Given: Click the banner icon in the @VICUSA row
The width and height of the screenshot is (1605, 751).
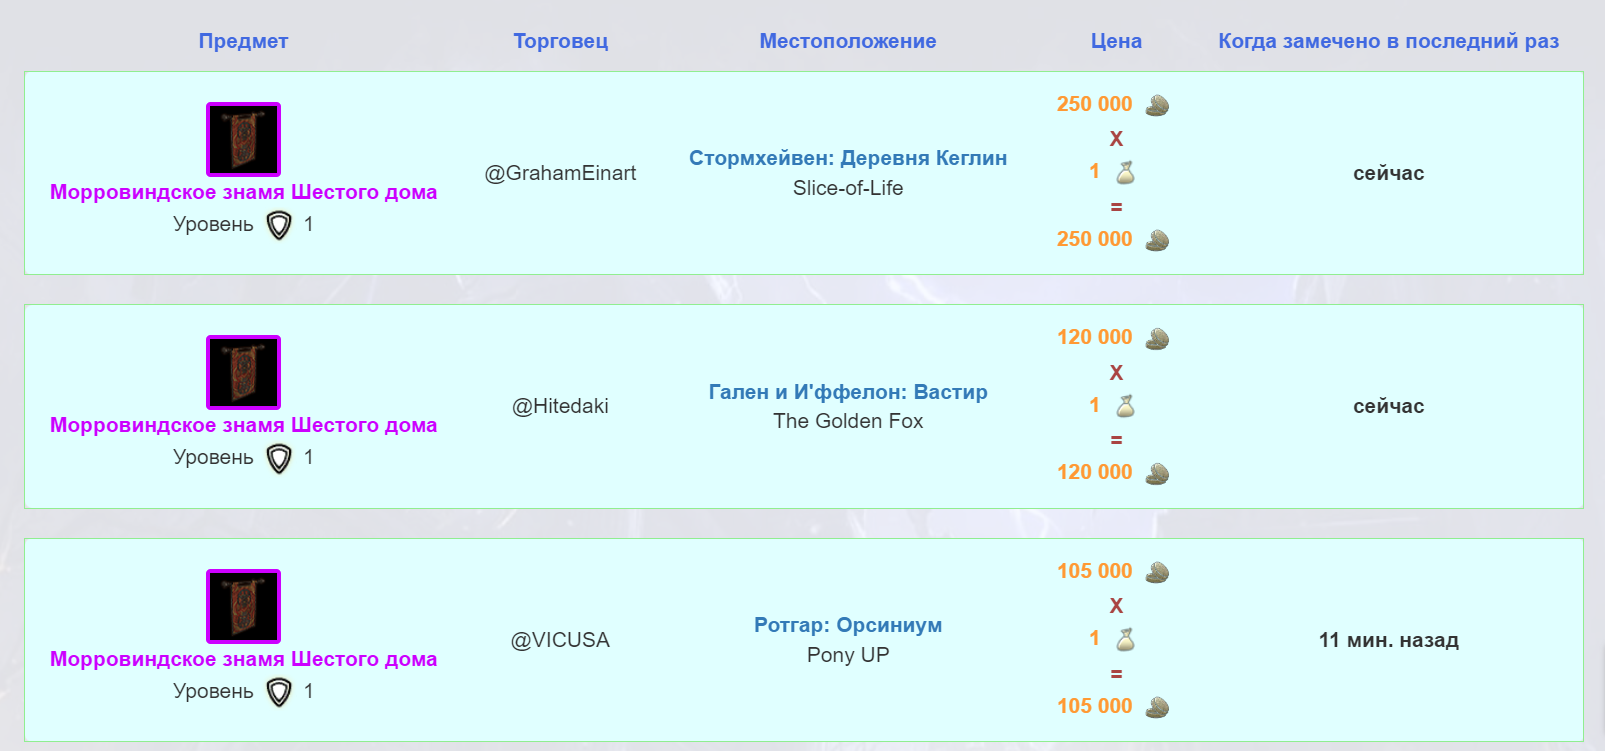Looking at the screenshot, I should coord(243,606).
